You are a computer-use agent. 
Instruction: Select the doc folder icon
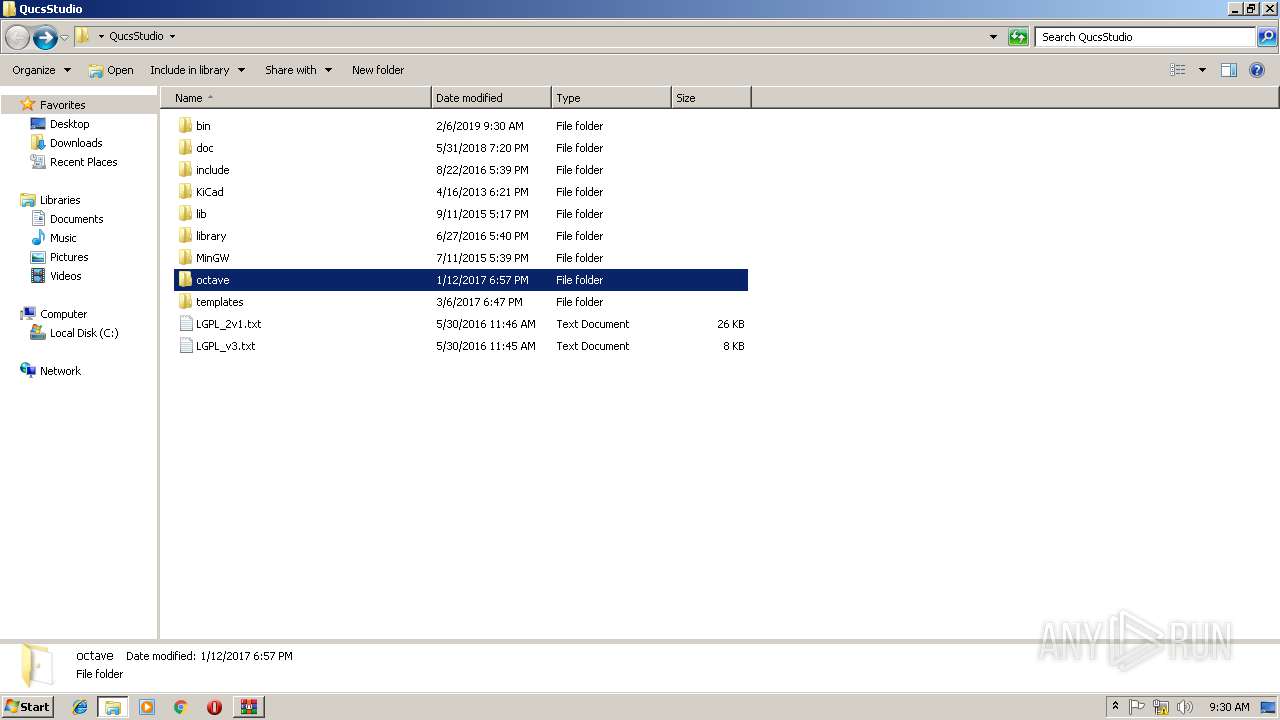click(x=185, y=148)
